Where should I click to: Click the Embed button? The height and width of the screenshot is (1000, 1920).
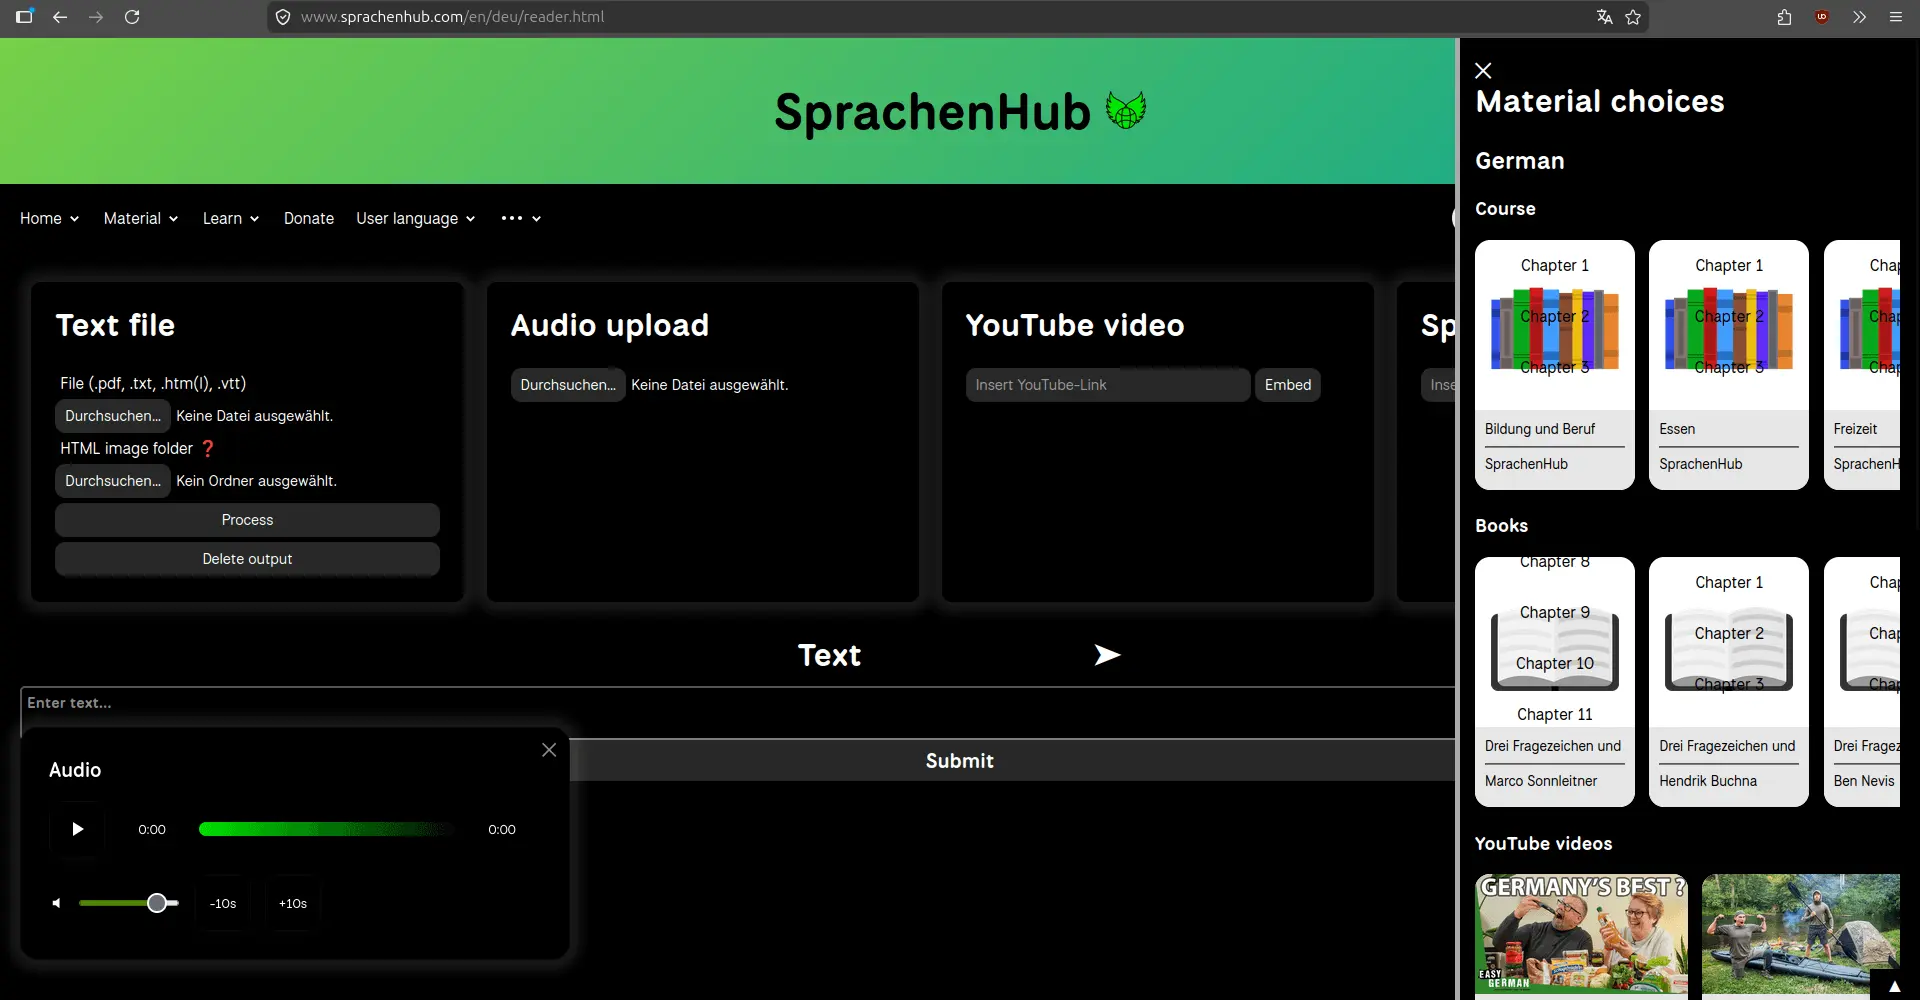click(1288, 385)
